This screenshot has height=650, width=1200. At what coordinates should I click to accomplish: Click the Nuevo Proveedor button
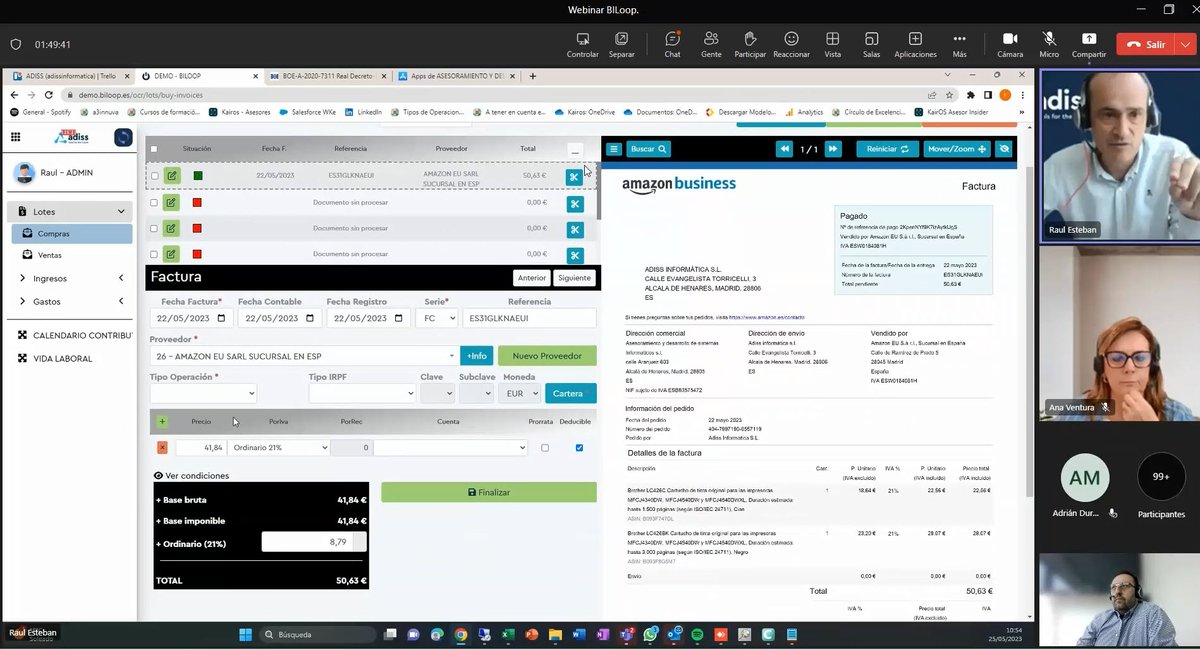click(547, 356)
